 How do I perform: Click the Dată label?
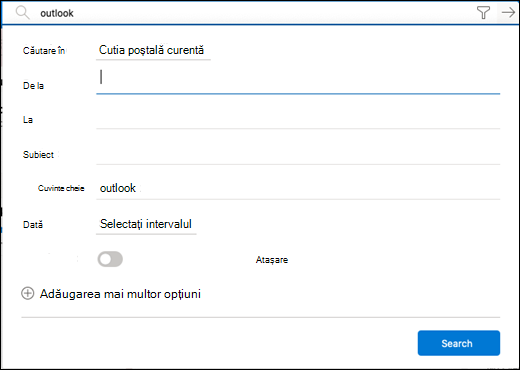pos(33,225)
